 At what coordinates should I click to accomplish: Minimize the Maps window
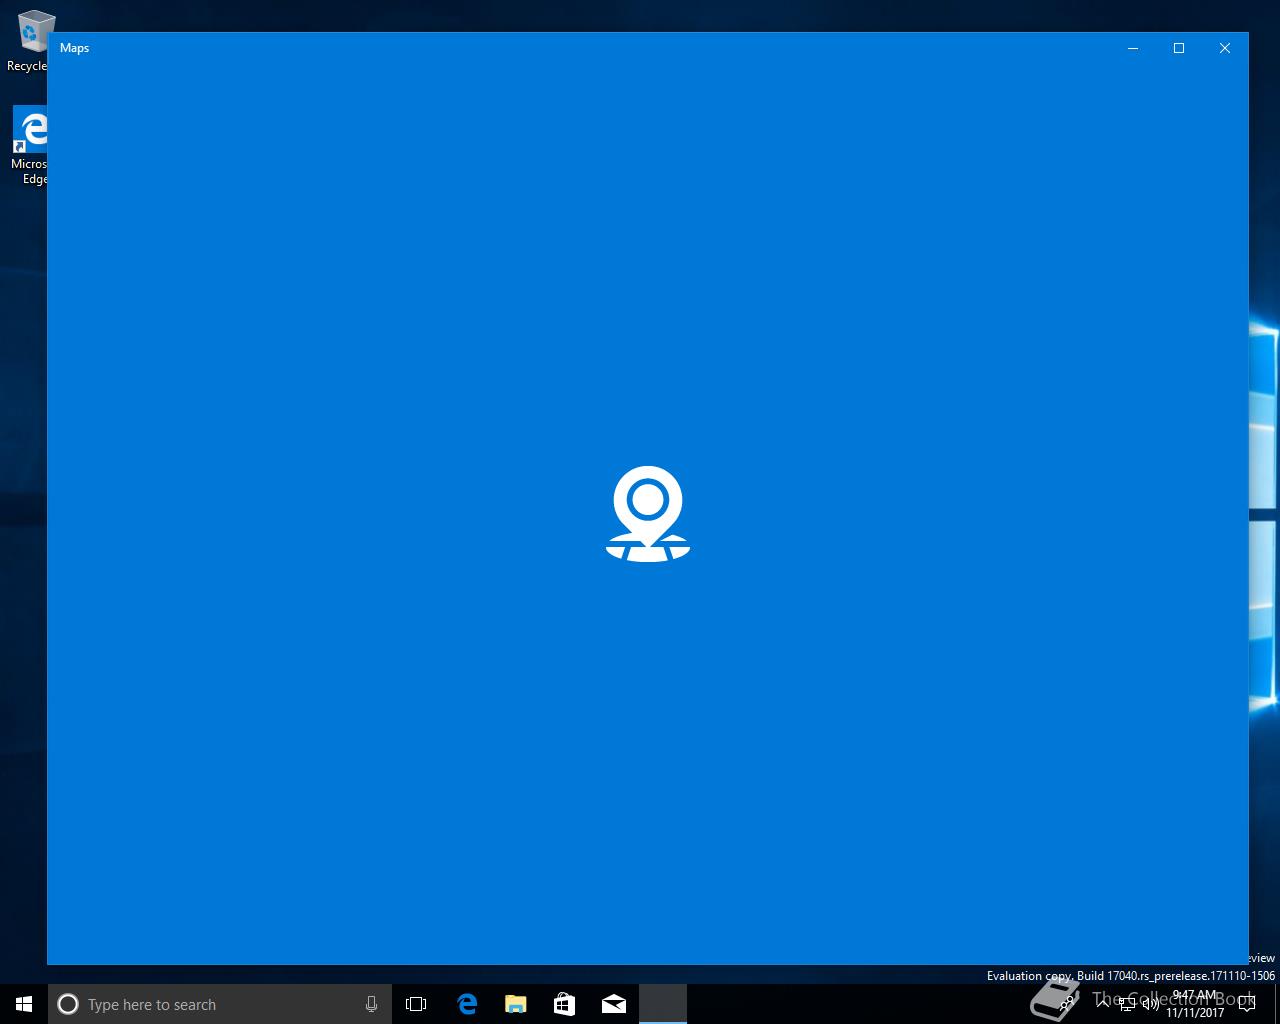1133,48
